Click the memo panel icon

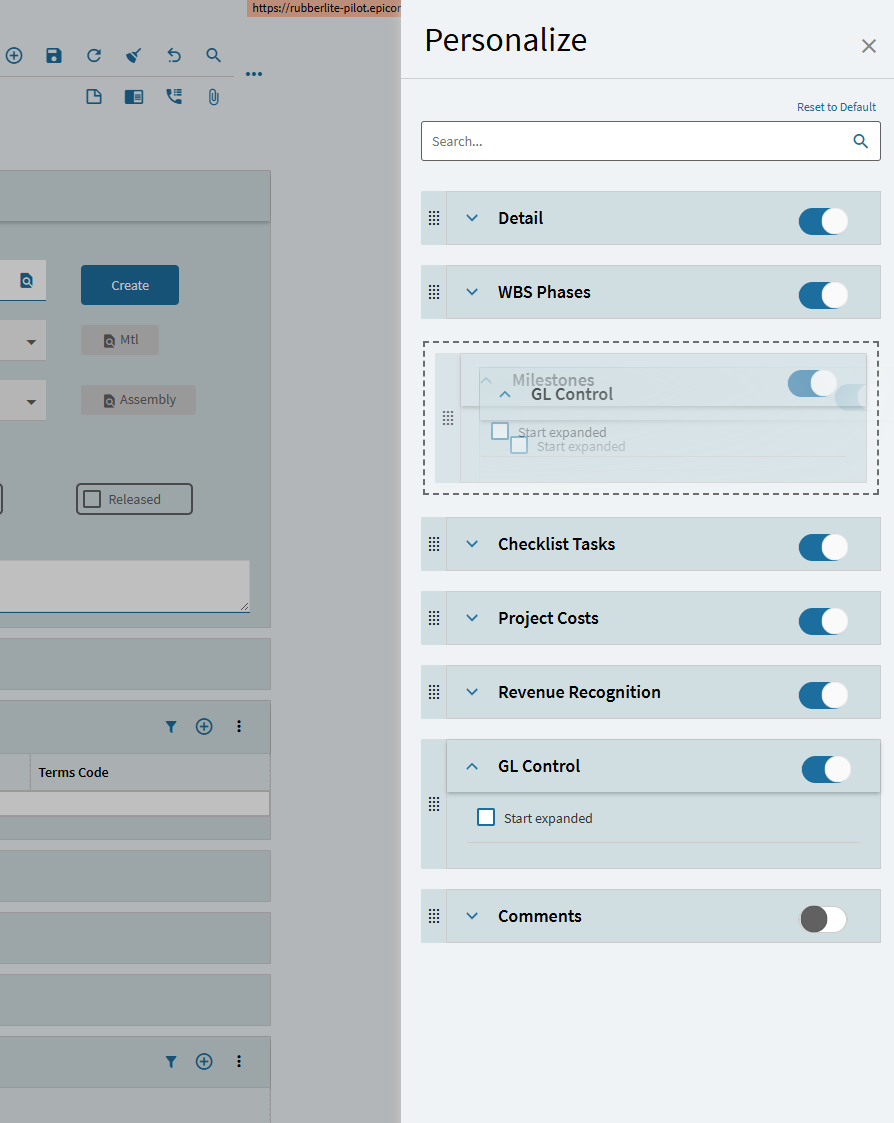tap(134, 97)
